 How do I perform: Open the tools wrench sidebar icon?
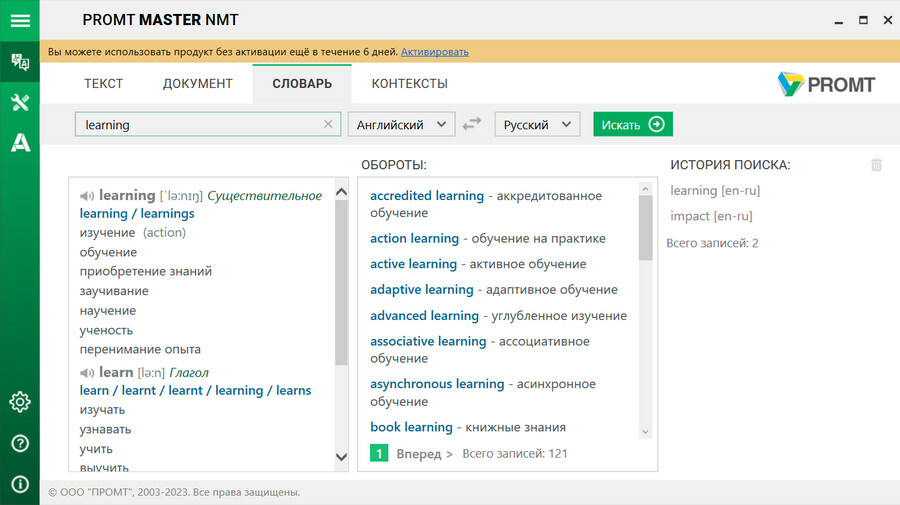(20, 103)
